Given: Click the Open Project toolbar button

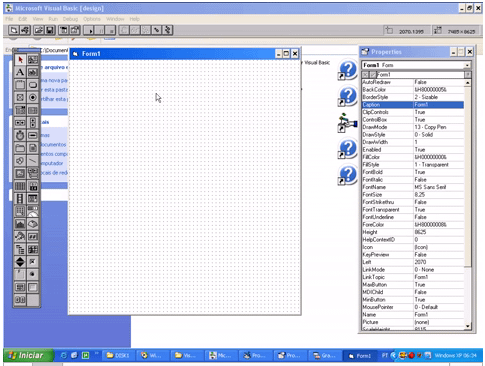Looking at the screenshot, I should pyautogui.click(x=38, y=30).
